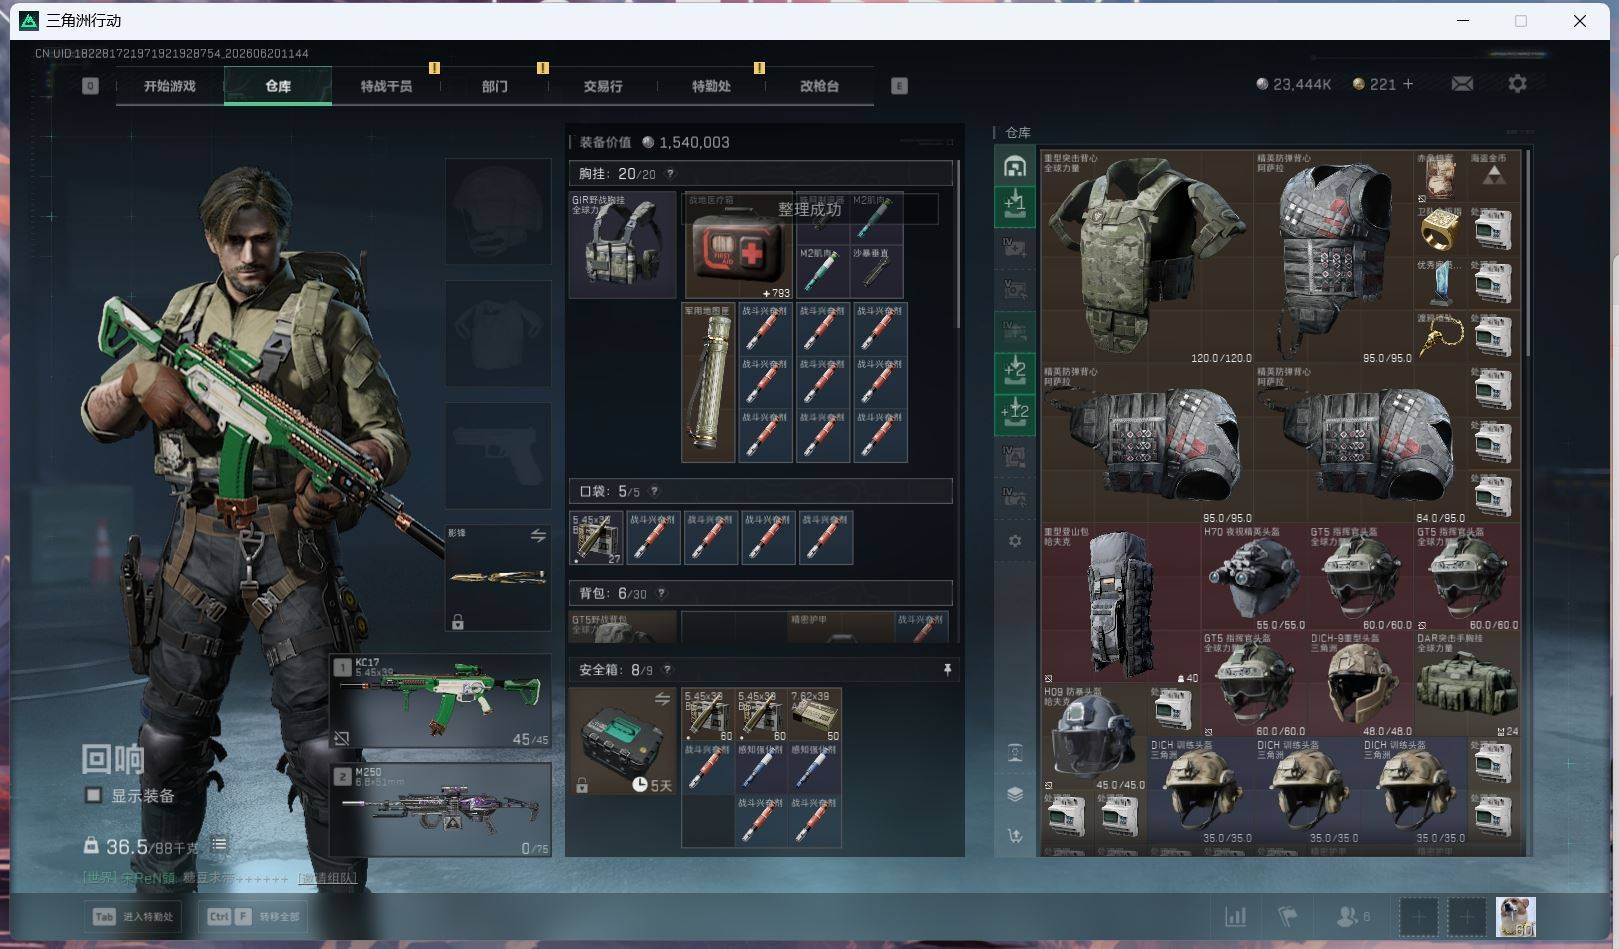Click the swap icon on the safe box
Screen dimensions: 1619x949
(662, 699)
